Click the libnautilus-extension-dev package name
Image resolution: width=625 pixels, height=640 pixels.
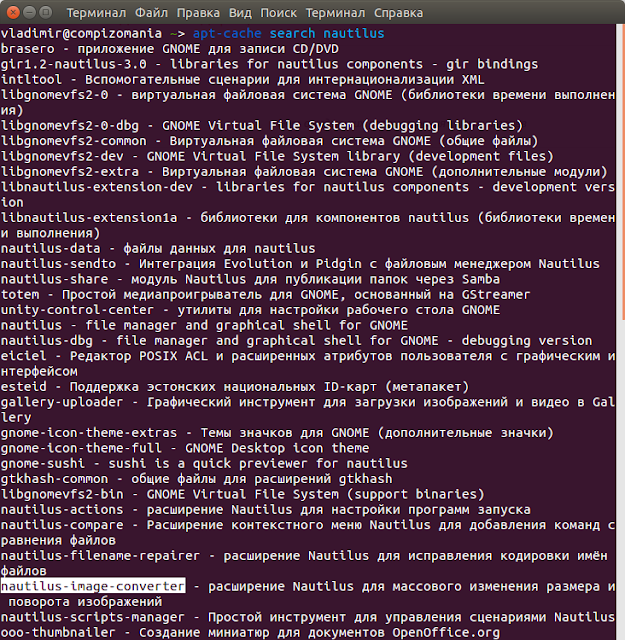[97, 187]
